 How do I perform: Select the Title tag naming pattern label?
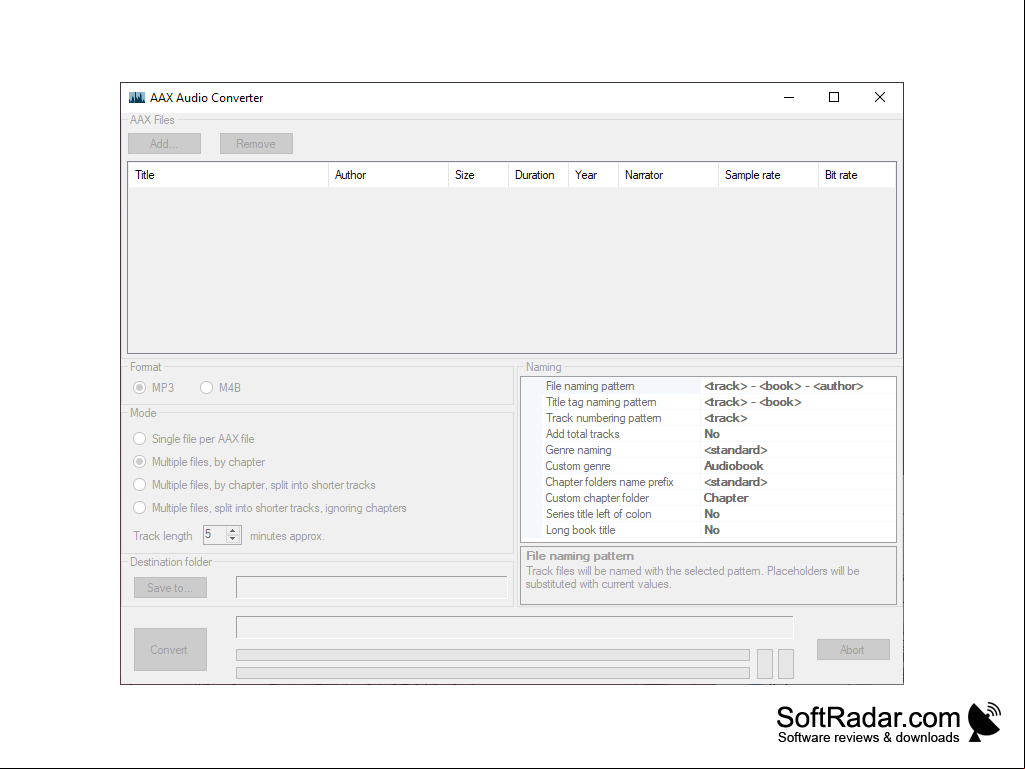coord(601,402)
